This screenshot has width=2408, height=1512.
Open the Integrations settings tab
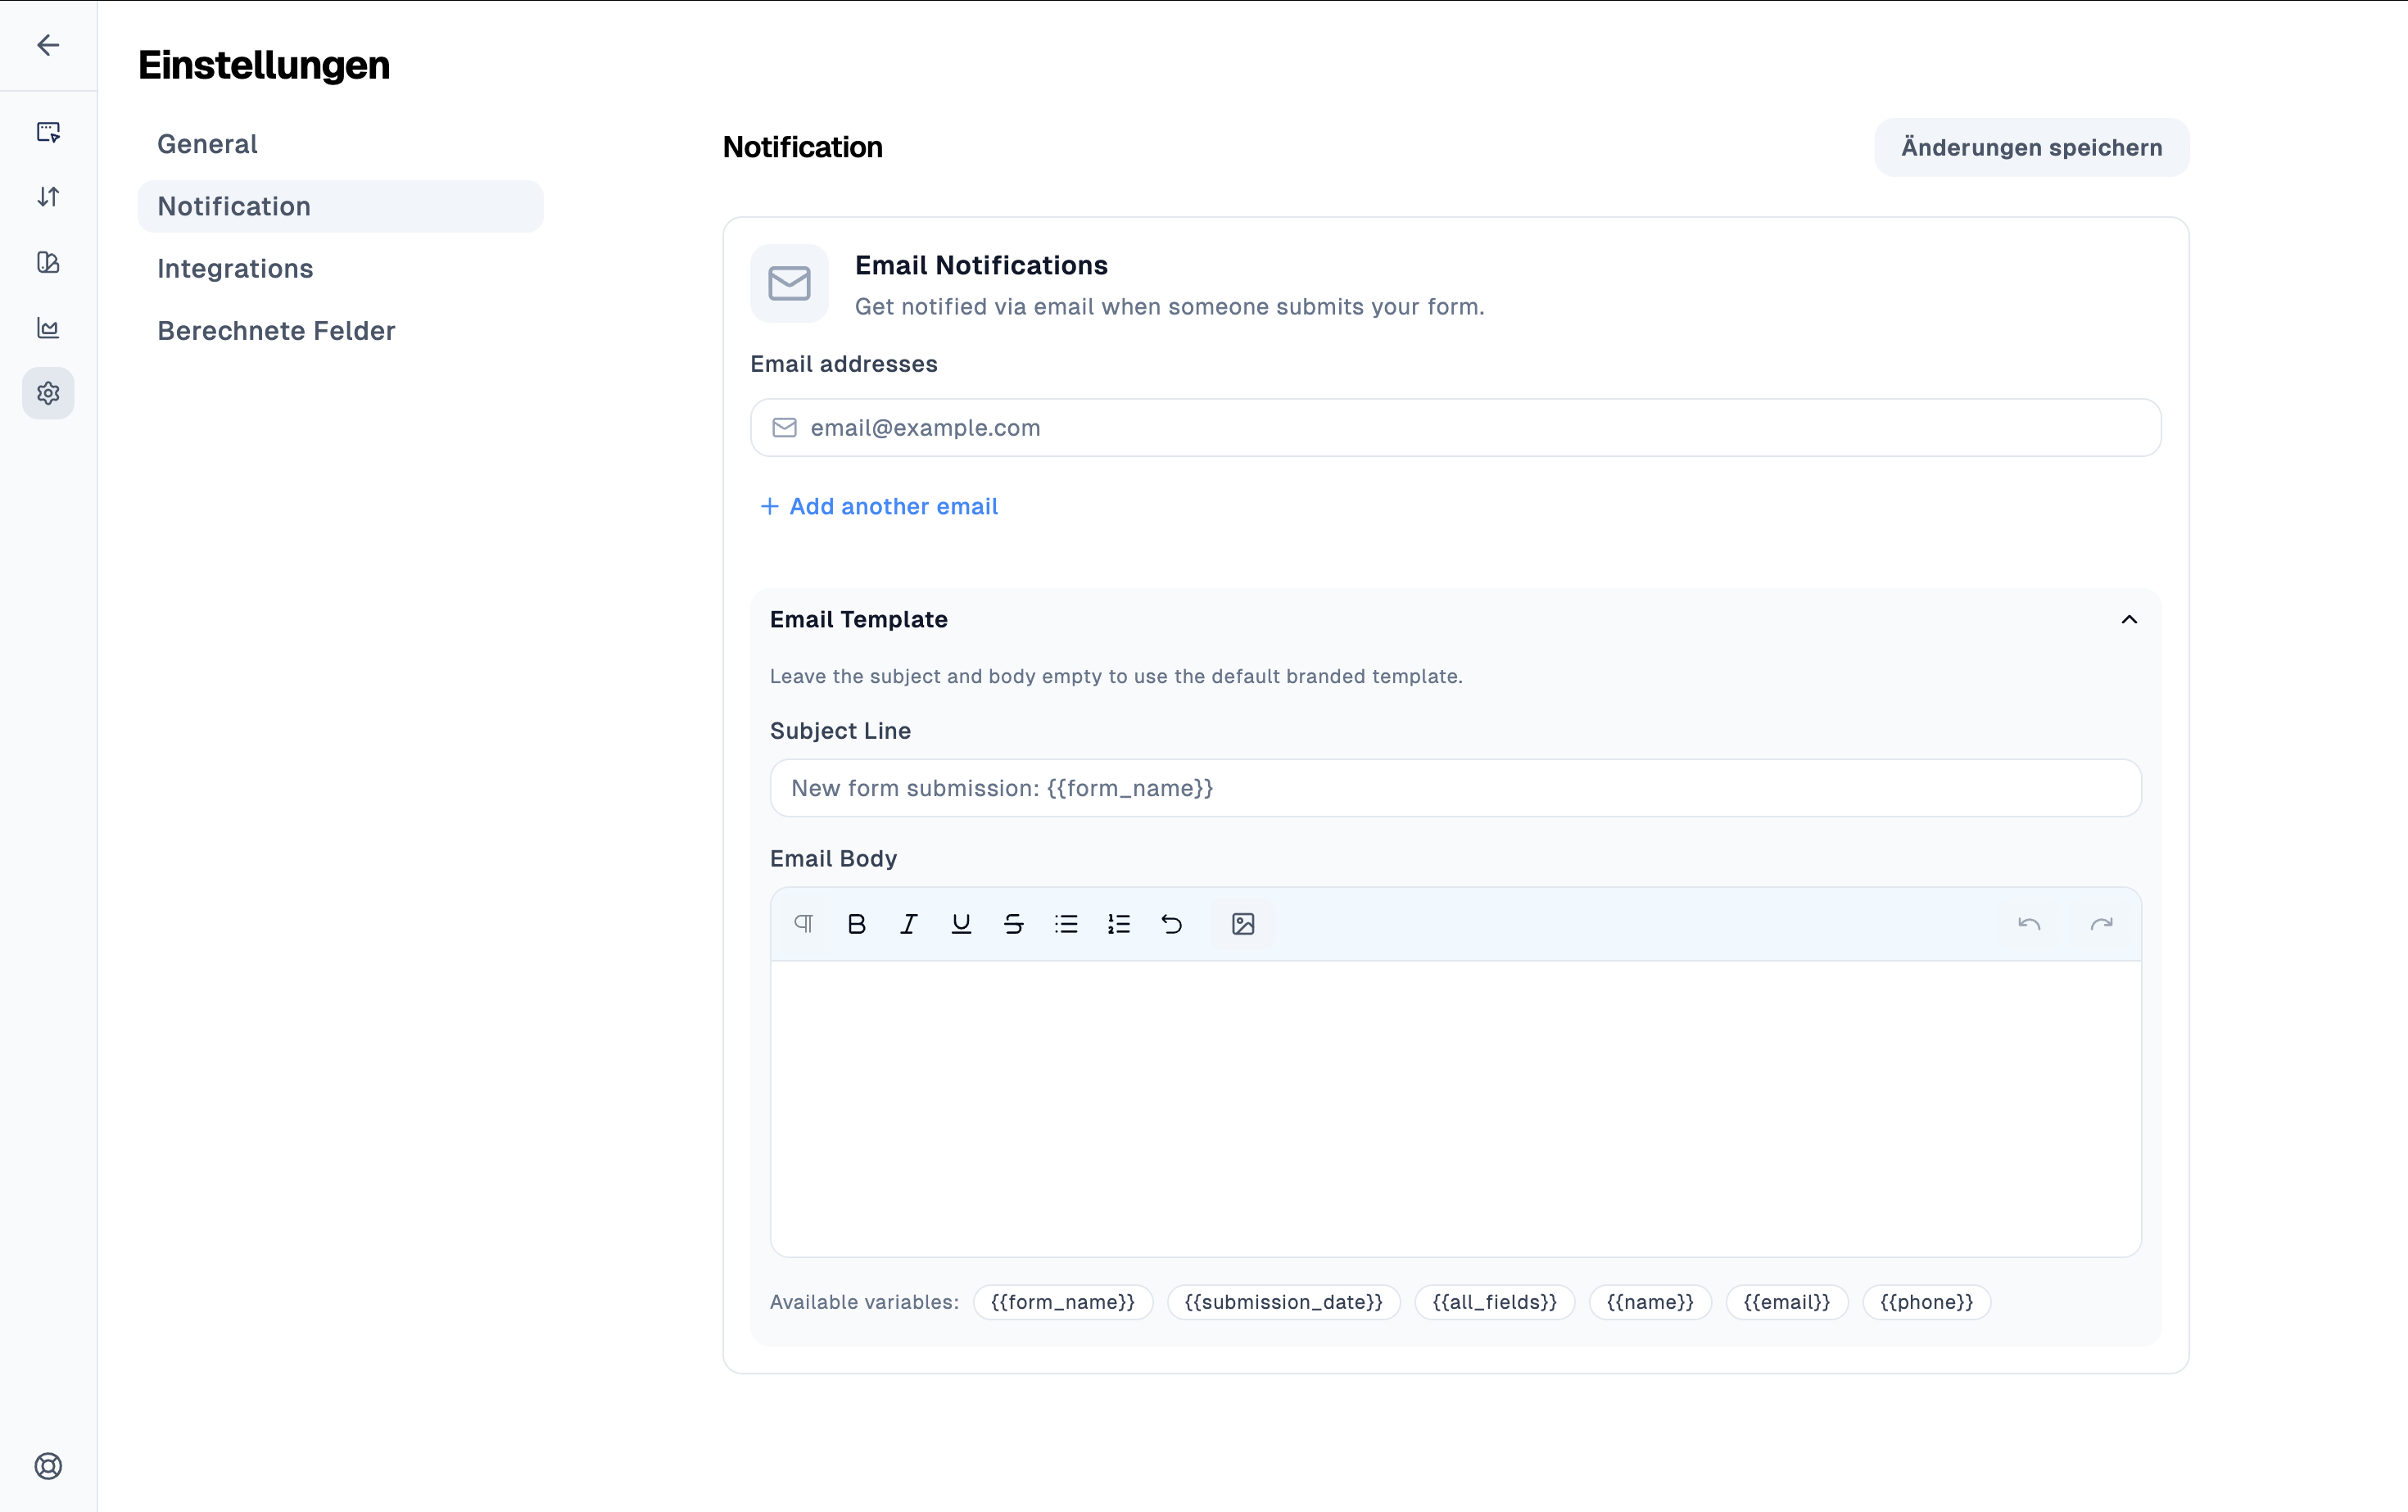tap(340, 268)
